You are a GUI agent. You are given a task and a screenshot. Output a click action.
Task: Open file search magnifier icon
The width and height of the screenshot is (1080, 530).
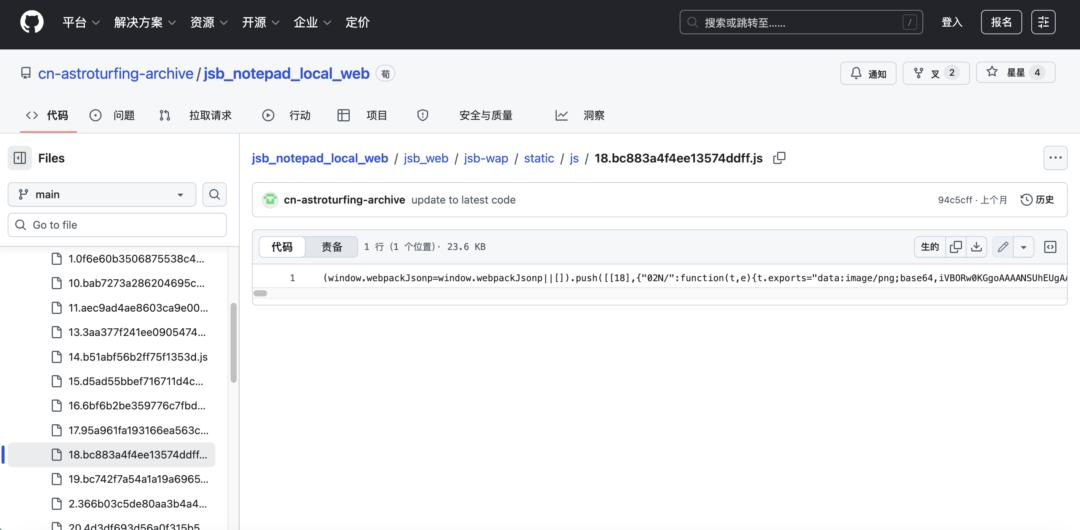pos(214,194)
